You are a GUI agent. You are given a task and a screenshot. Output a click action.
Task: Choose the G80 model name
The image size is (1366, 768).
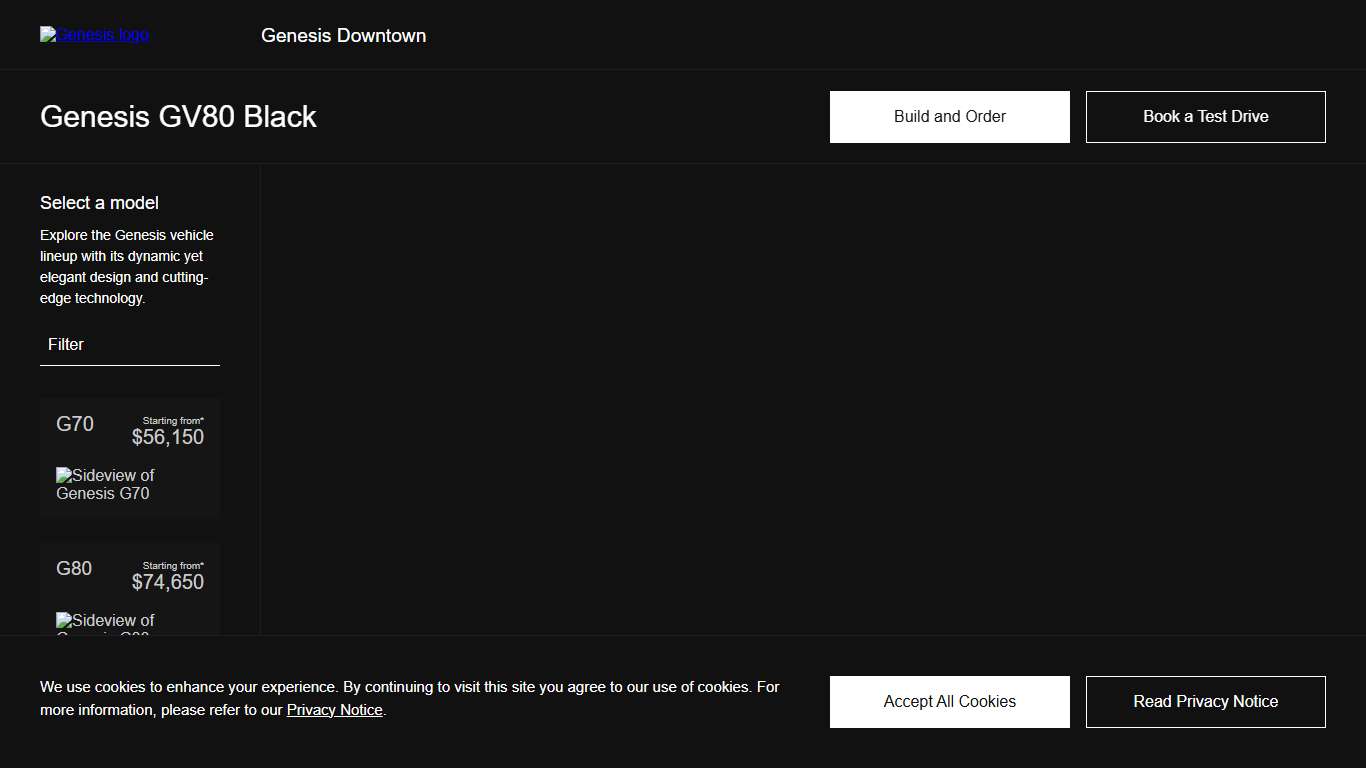pos(74,569)
